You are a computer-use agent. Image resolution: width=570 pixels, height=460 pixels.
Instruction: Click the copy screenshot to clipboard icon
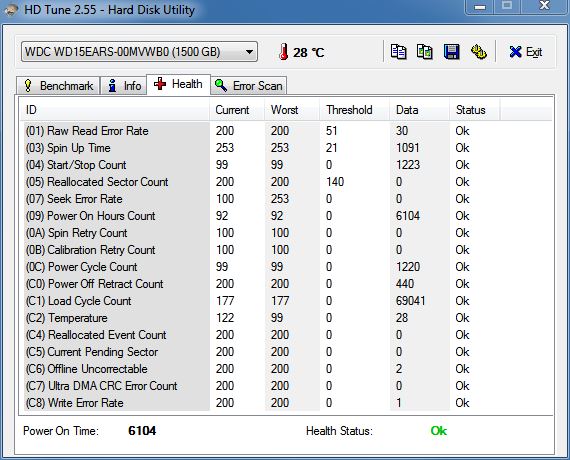pos(425,52)
